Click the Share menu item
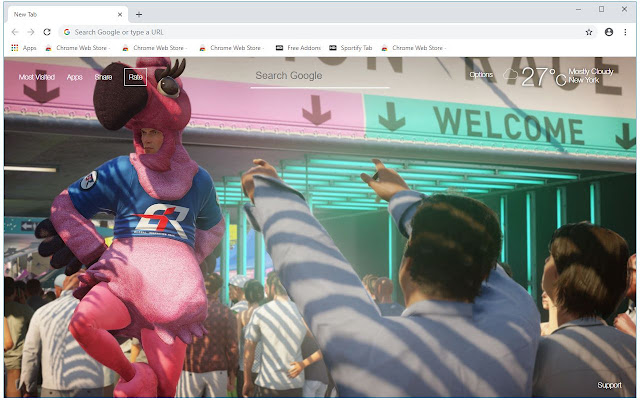640x400 pixels. point(103,77)
